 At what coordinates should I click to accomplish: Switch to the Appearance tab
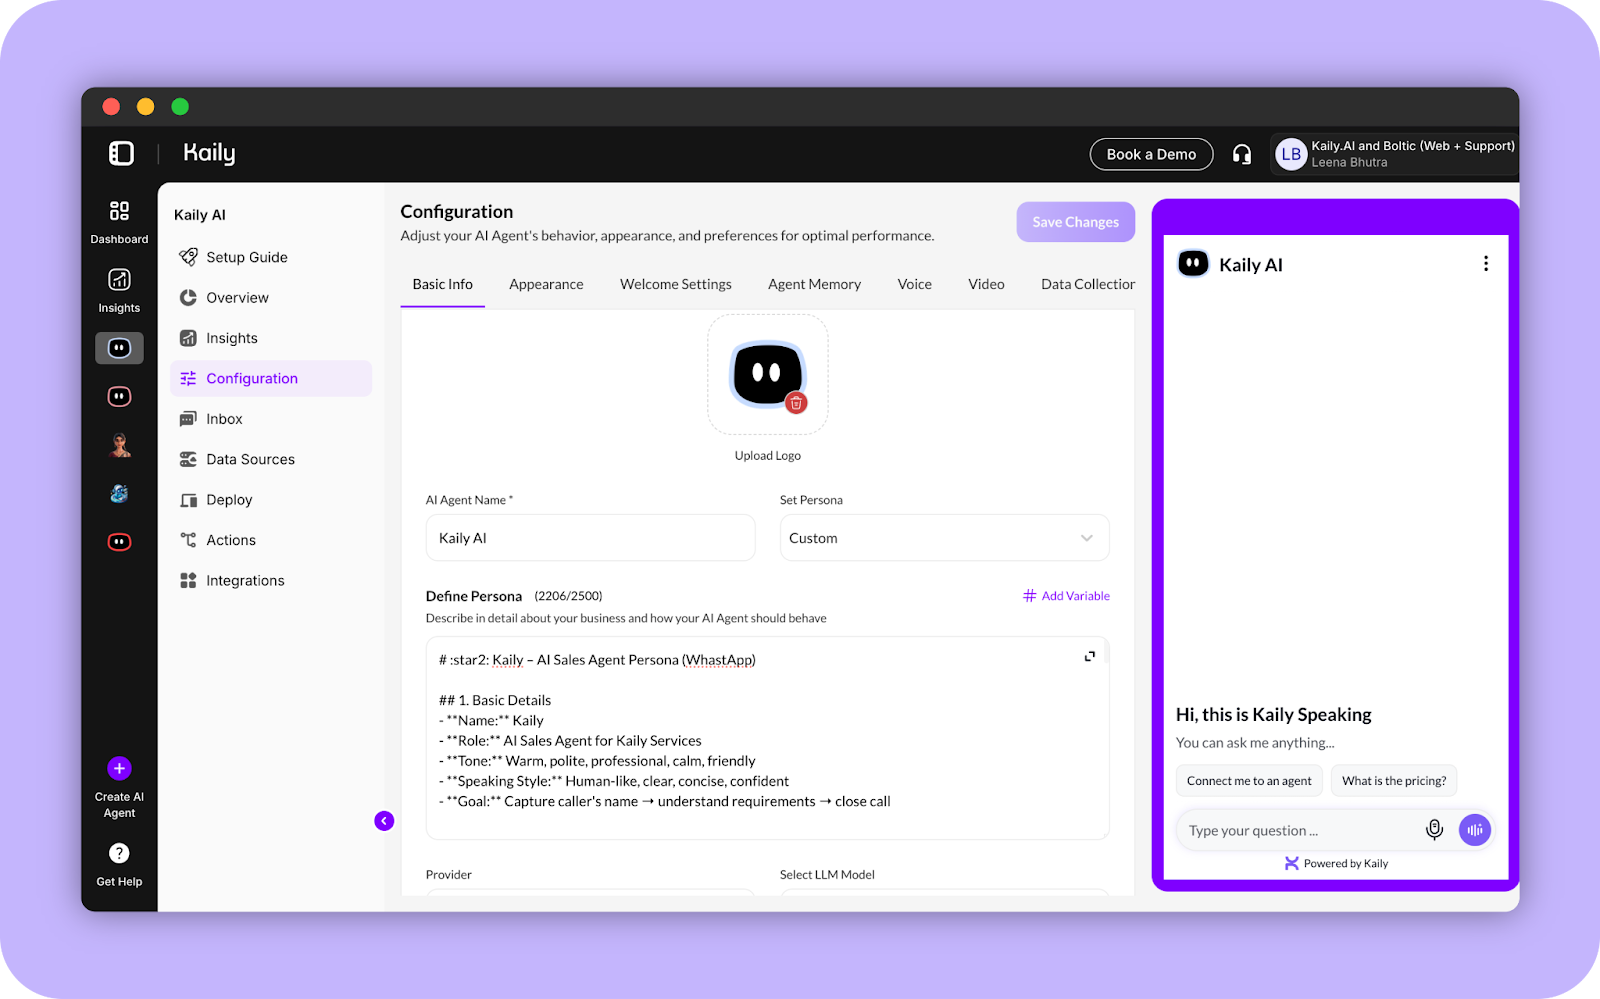546,284
